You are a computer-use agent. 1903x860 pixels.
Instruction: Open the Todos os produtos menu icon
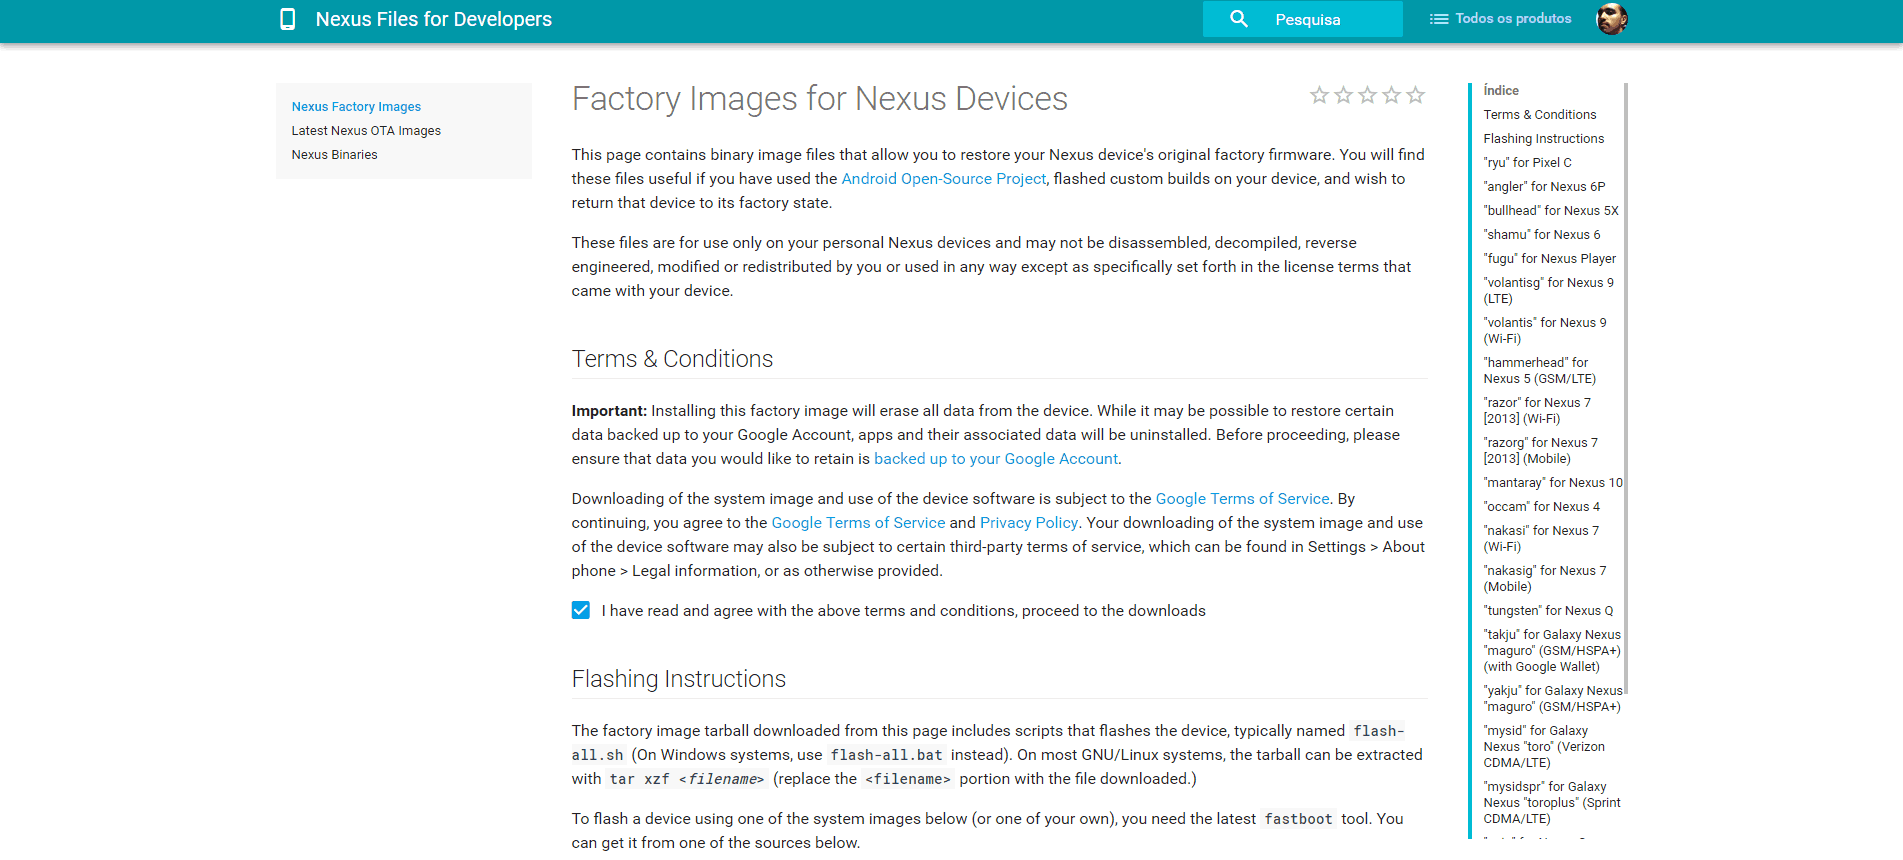tap(1439, 19)
